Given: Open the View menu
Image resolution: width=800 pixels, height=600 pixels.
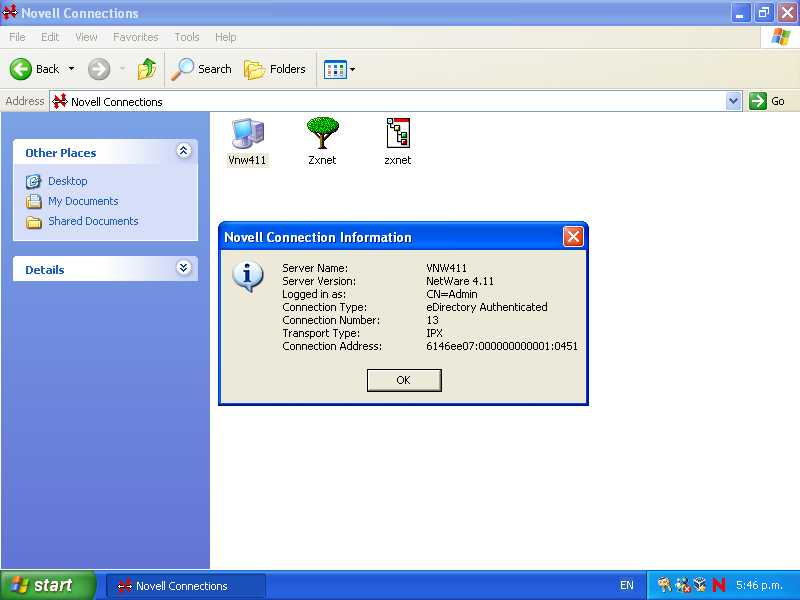Looking at the screenshot, I should [x=86, y=37].
